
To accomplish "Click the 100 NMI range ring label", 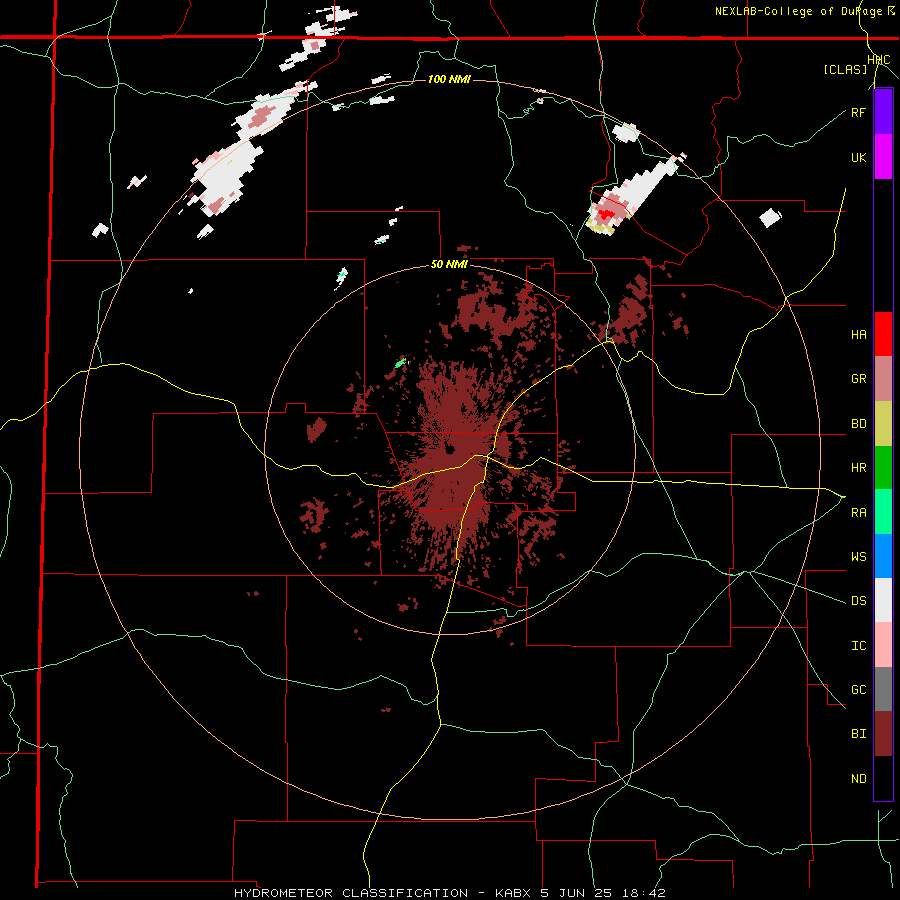I will [449, 79].
